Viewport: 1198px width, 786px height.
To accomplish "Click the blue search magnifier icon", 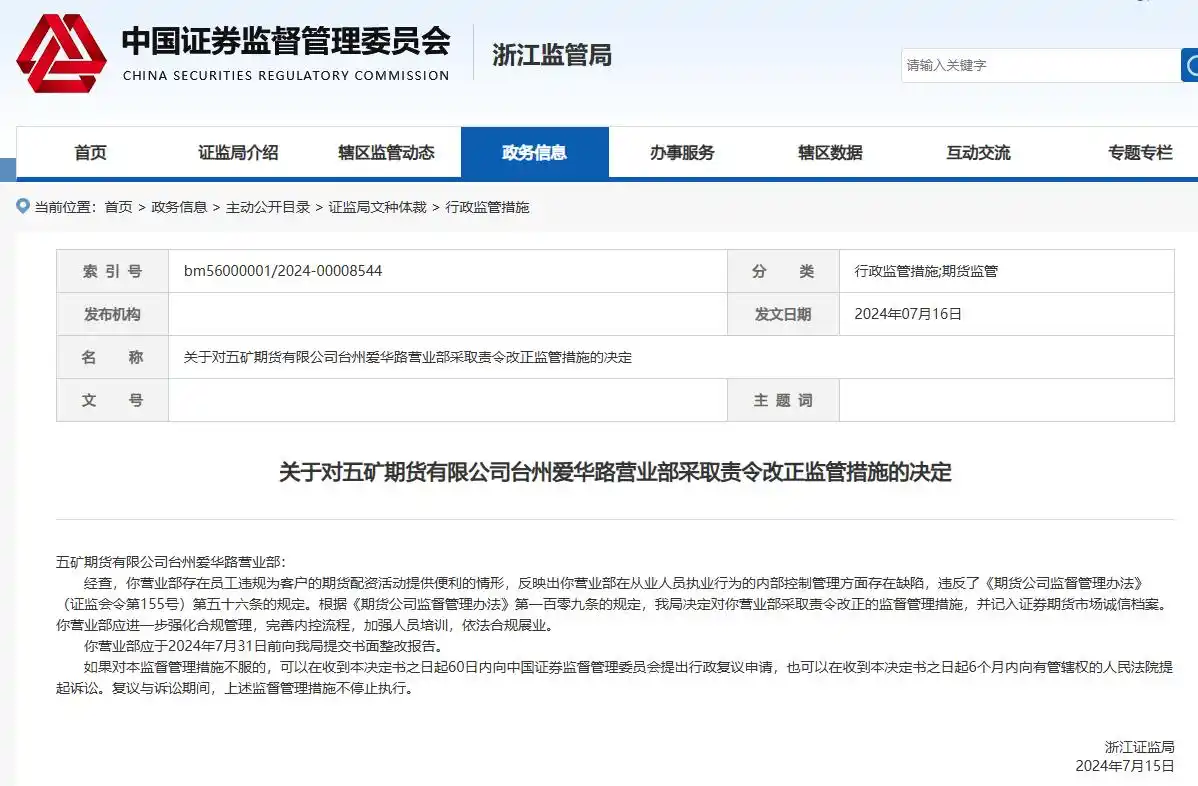I will (1190, 65).
